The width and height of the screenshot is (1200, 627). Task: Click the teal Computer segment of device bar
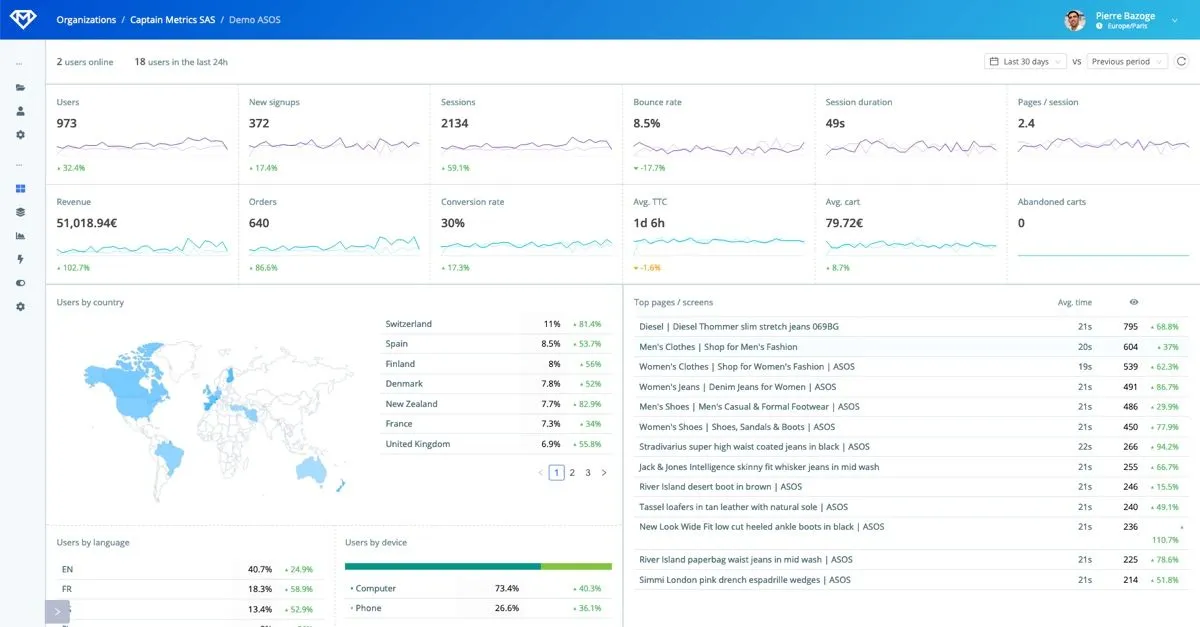pos(442,566)
